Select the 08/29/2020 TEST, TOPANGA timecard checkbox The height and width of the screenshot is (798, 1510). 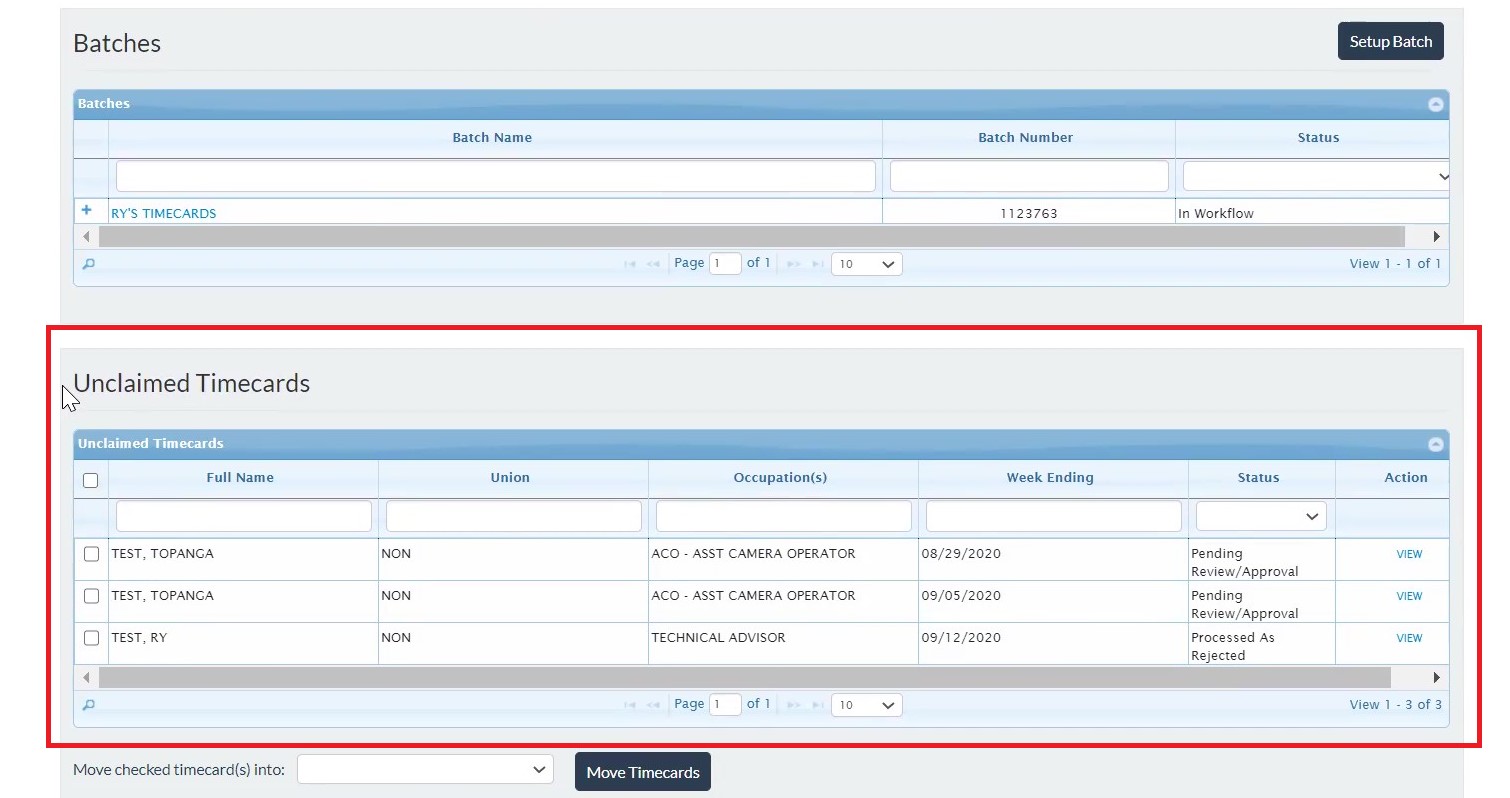pyautogui.click(x=91, y=554)
